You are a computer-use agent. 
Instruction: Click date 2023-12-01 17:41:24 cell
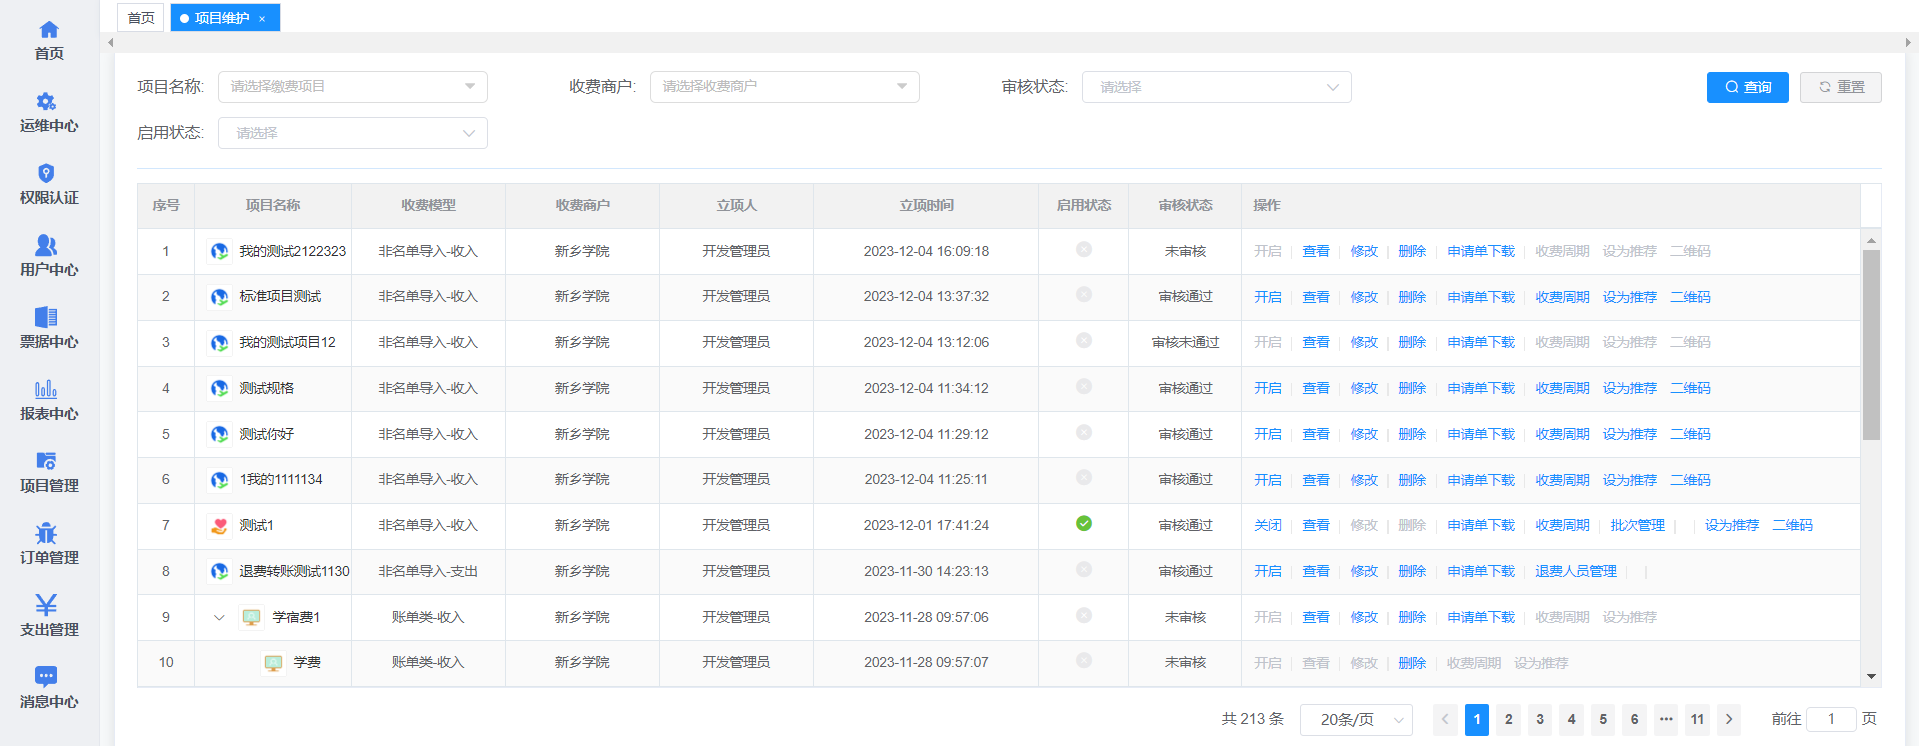pos(926,525)
